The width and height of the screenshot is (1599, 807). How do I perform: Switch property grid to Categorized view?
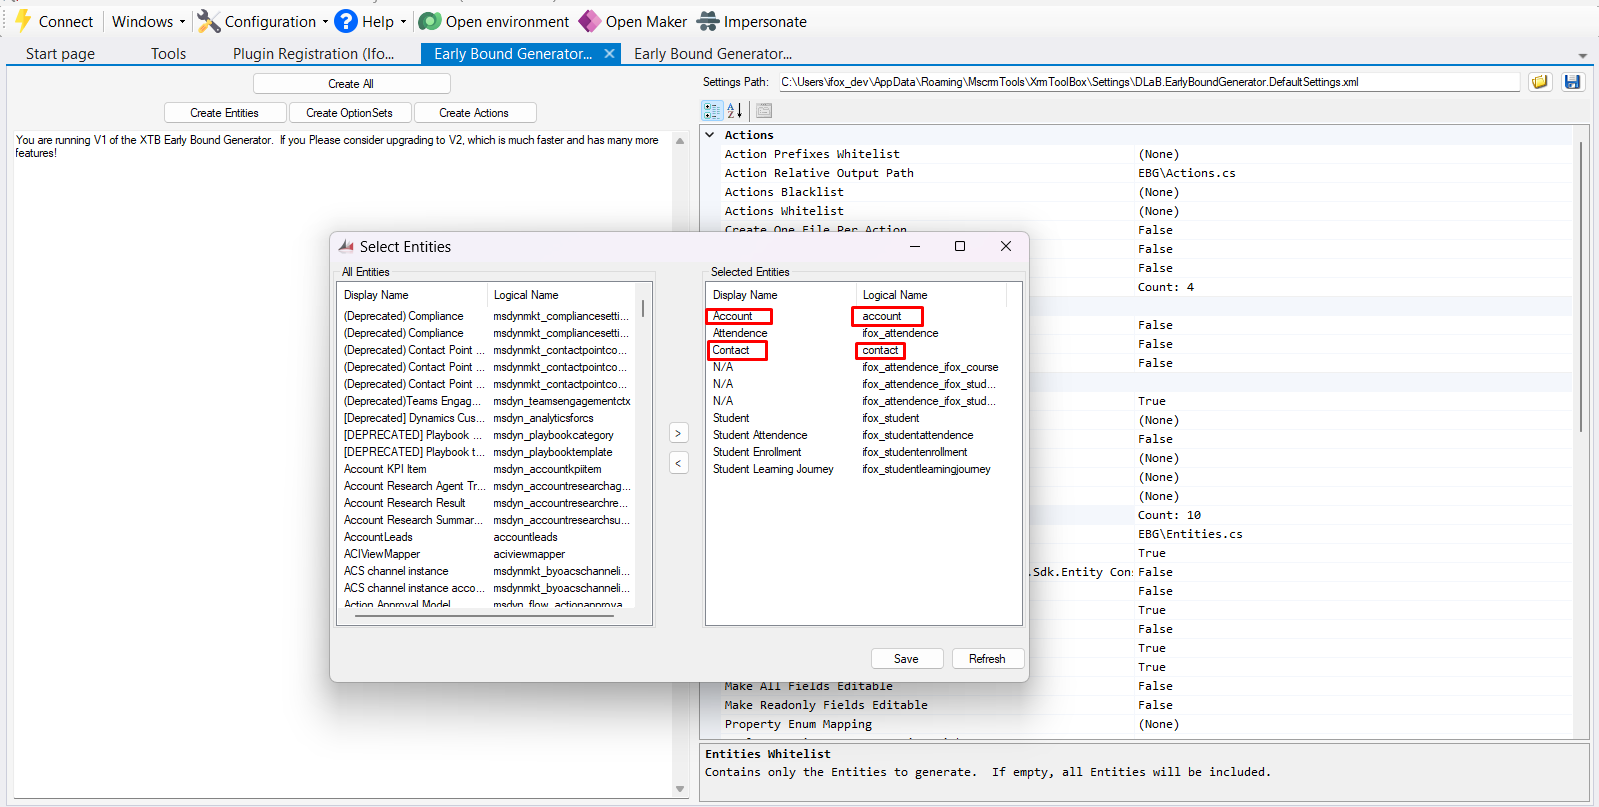[x=712, y=111]
